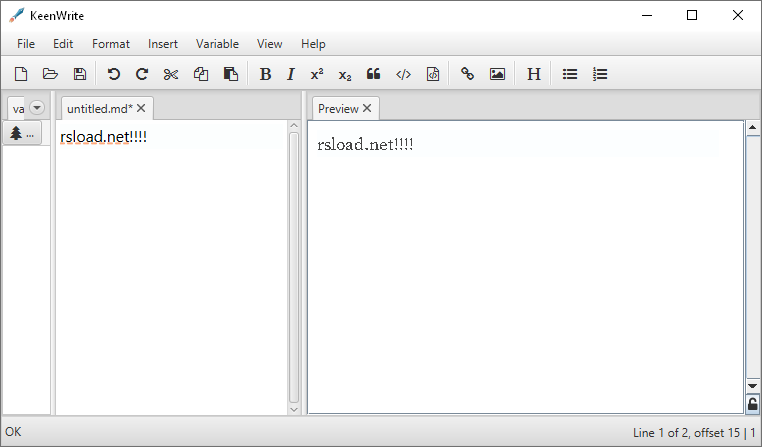The image size is (762, 447).
Task: Open the View menu
Action: [270, 44]
